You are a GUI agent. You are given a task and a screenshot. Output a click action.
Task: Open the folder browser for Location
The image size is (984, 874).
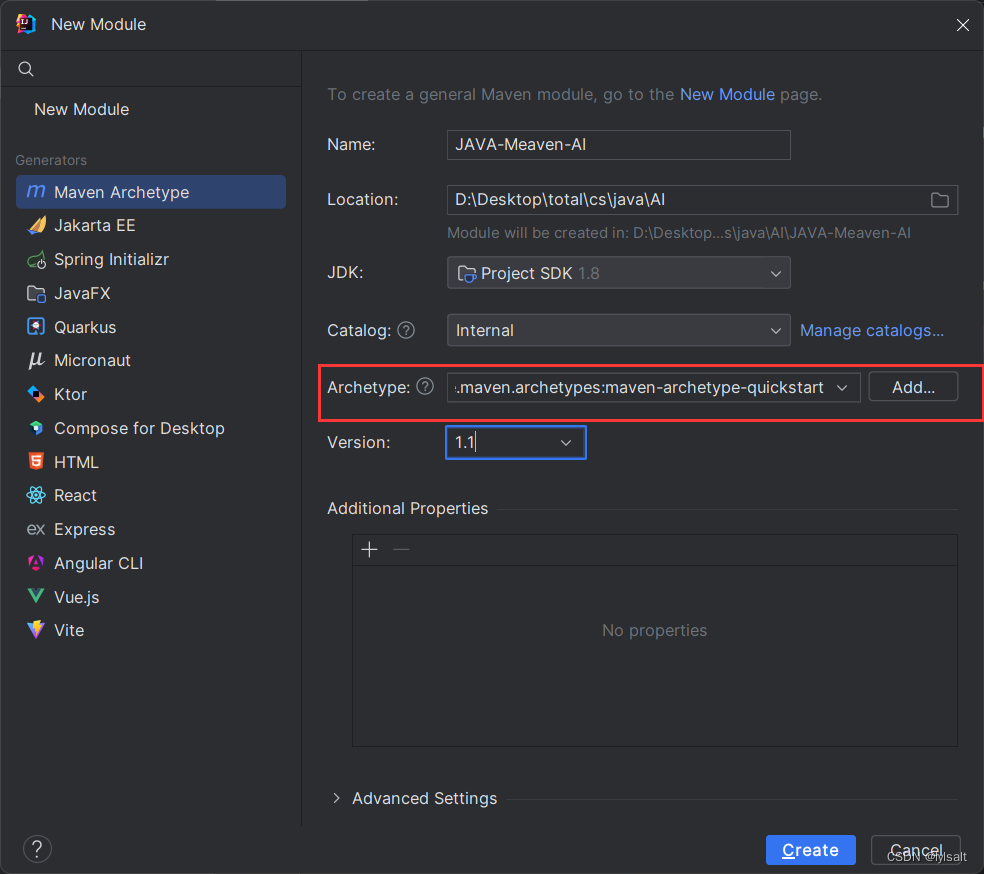(x=939, y=200)
